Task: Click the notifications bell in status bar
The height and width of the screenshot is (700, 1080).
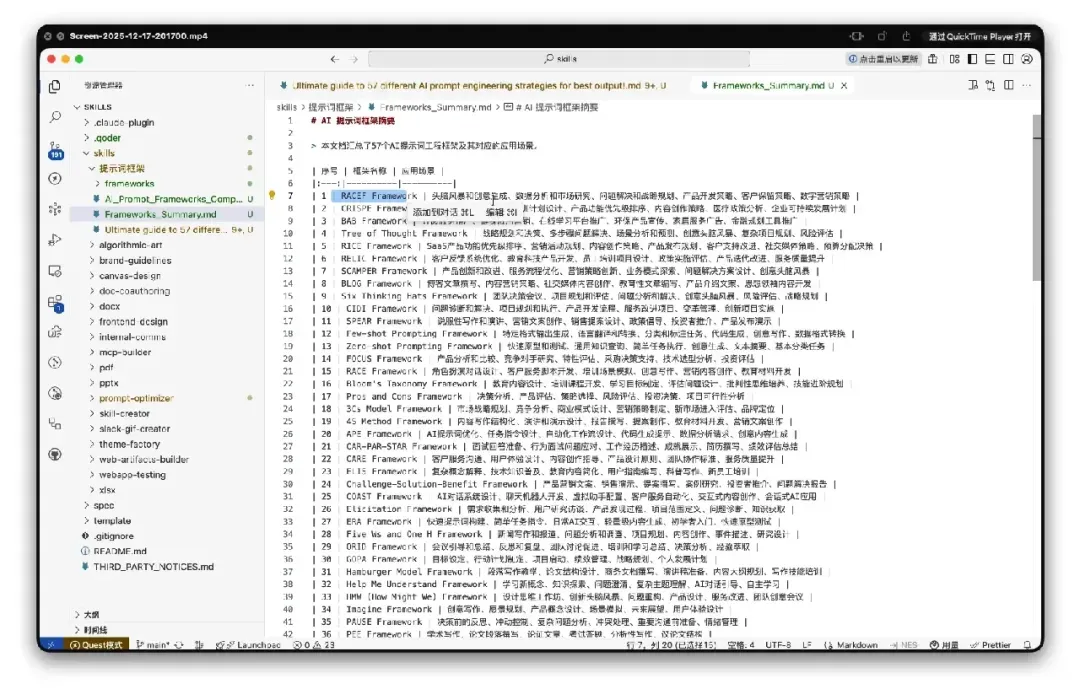Action: [x=1027, y=645]
